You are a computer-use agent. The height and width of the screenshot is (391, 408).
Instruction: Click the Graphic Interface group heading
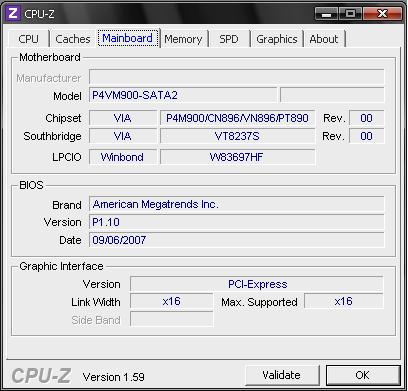pyautogui.click(x=61, y=266)
